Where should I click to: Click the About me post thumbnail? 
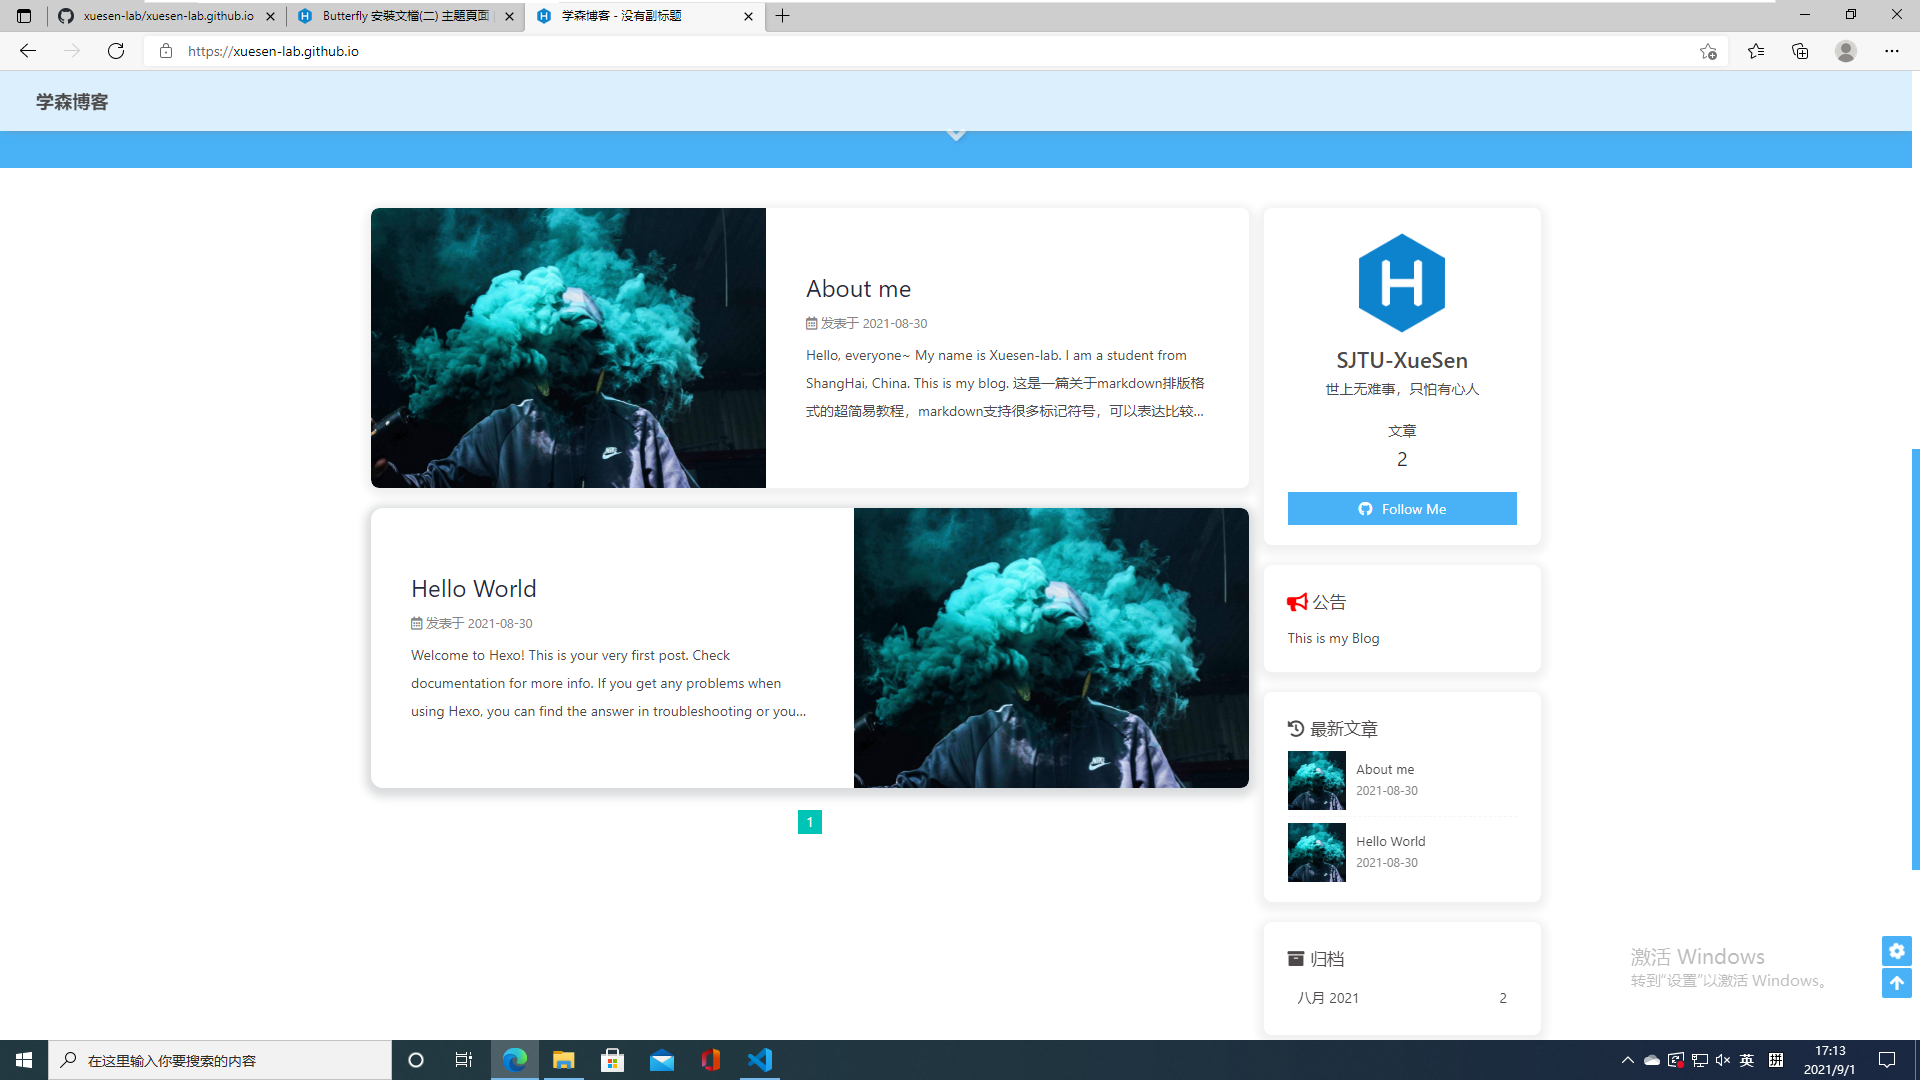(567, 347)
